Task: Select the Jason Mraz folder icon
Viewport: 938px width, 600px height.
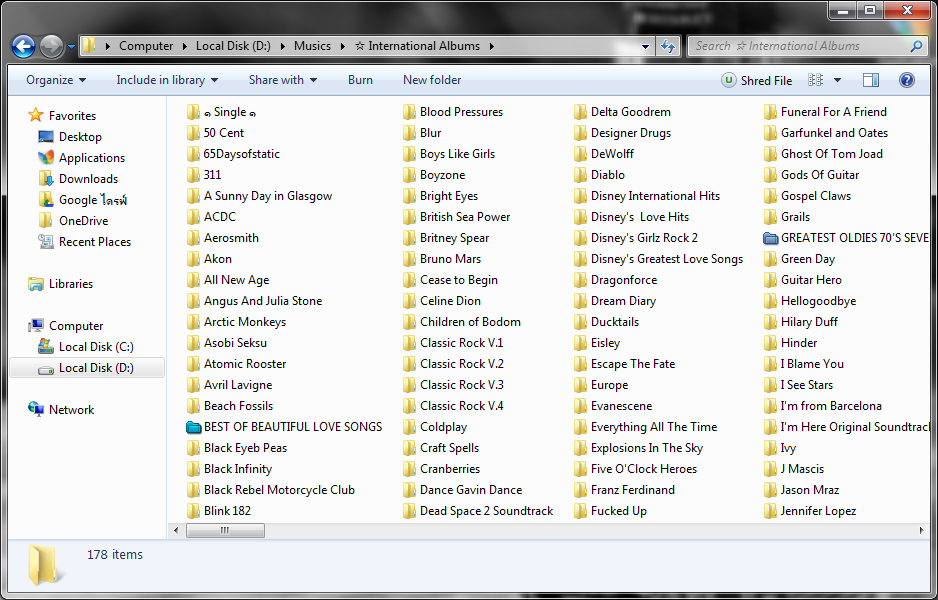Action: (x=770, y=490)
